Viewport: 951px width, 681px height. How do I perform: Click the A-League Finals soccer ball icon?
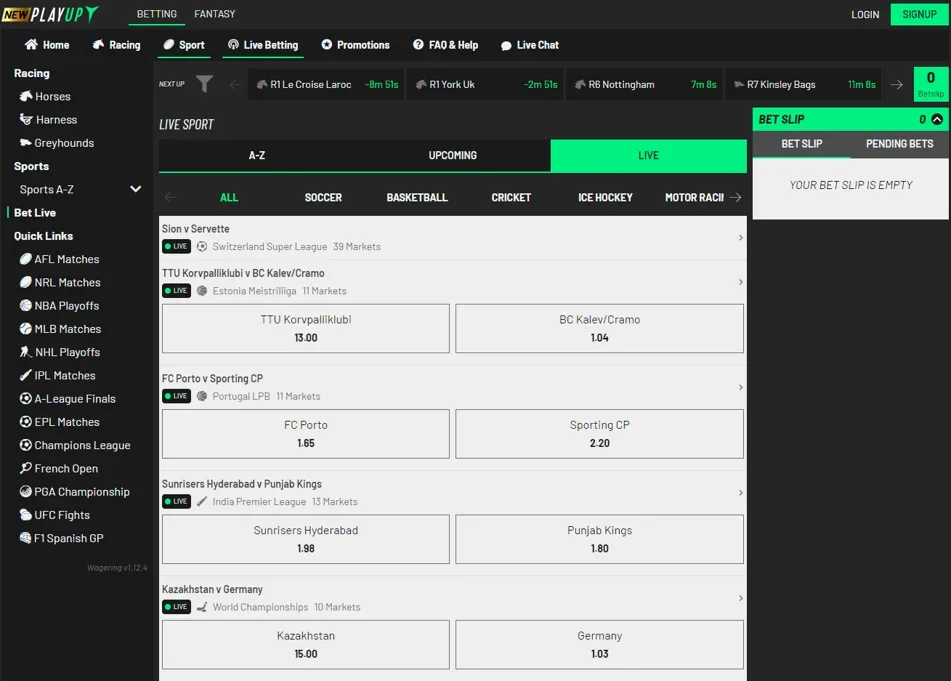point(25,398)
